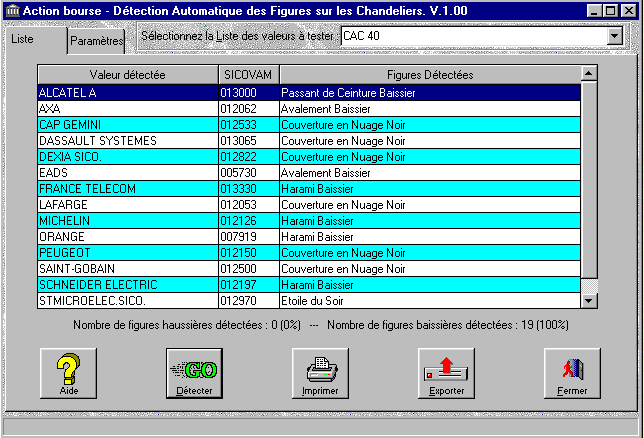
Task: Select the SCHNEIDER ELECTRIC row
Action: (309, 285)
